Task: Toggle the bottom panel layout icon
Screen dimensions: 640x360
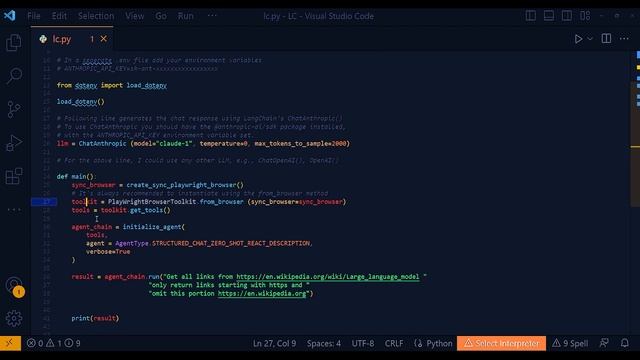Action: click(x=549, y=16)
